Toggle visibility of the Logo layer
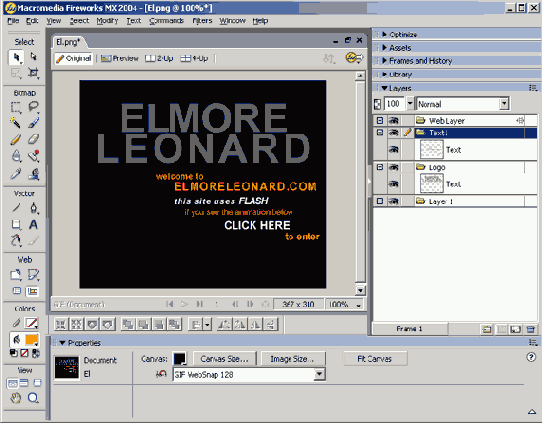542x423 pixels. [x=394, y=167]
